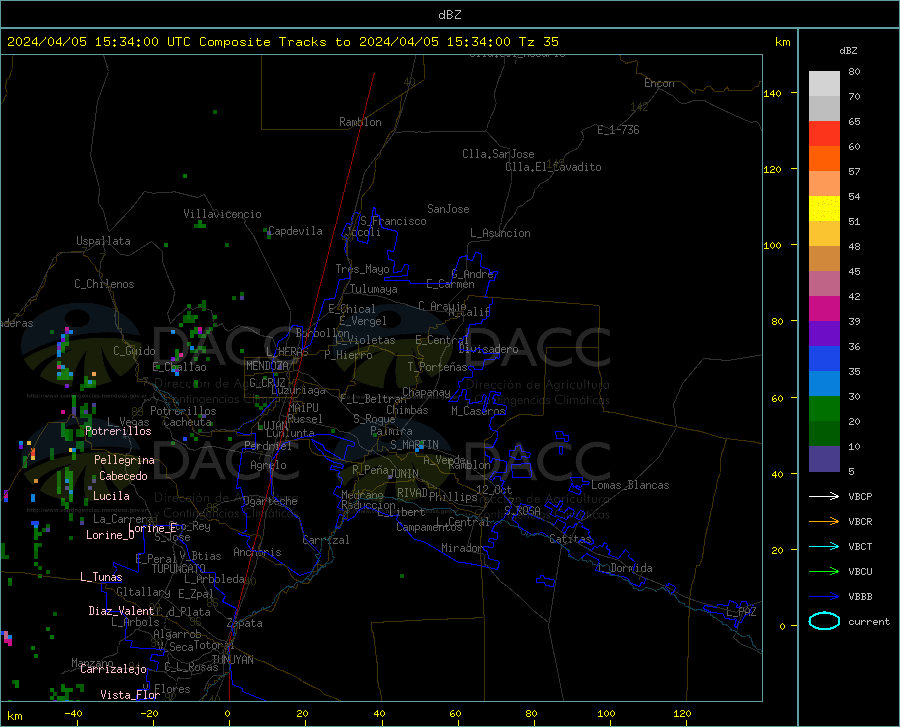This screenshot has height=727, width=900.
Task: Click the L_PAZ map label
Action: click(x=741, y=612)
